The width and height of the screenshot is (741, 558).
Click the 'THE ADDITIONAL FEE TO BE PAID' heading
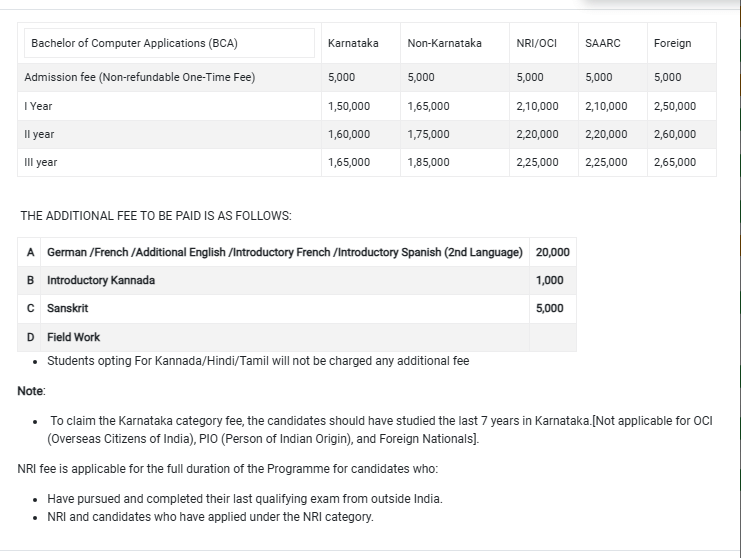[x=155, y=216]
